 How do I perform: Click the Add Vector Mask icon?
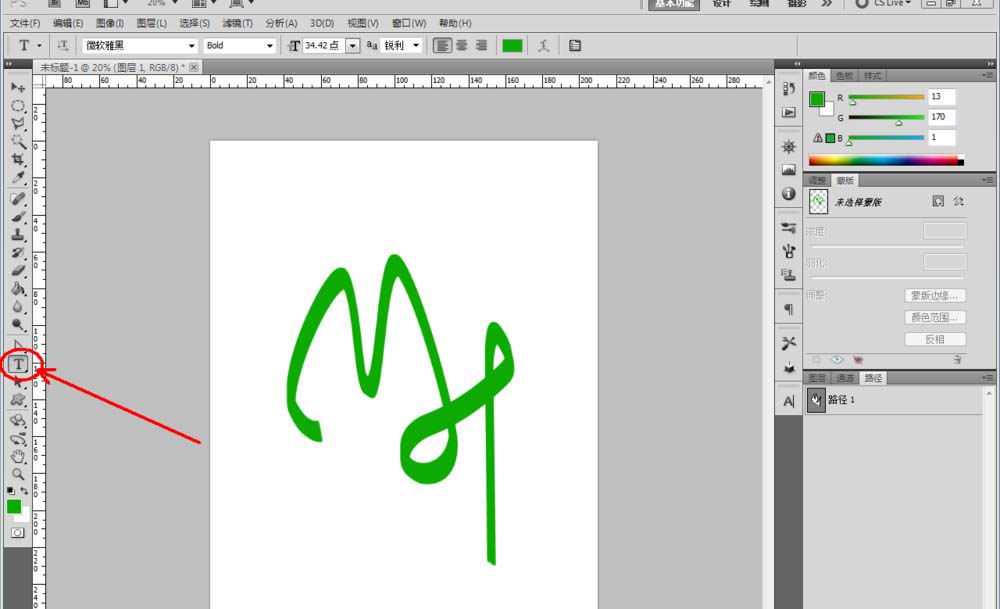tap(958, 202)
